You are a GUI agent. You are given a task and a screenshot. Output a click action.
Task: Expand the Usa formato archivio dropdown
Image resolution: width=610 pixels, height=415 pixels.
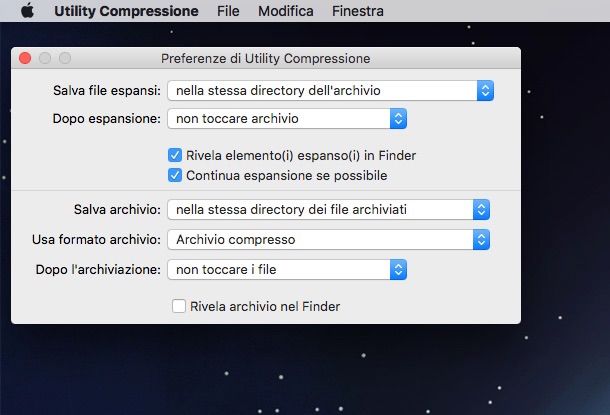point(320,239)
